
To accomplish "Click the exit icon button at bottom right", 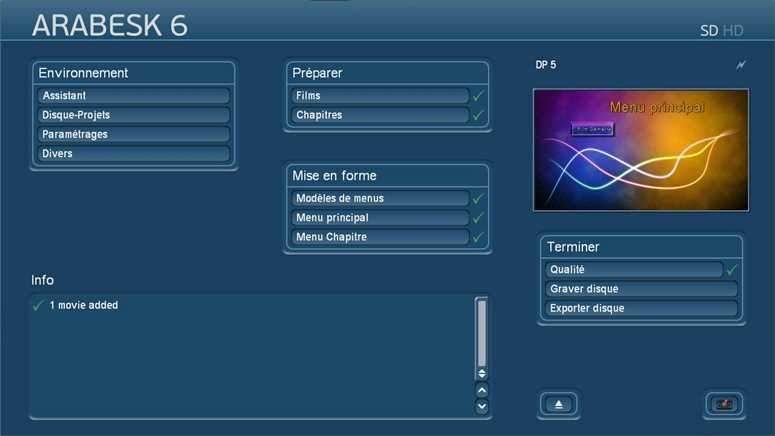I will 724,405.
